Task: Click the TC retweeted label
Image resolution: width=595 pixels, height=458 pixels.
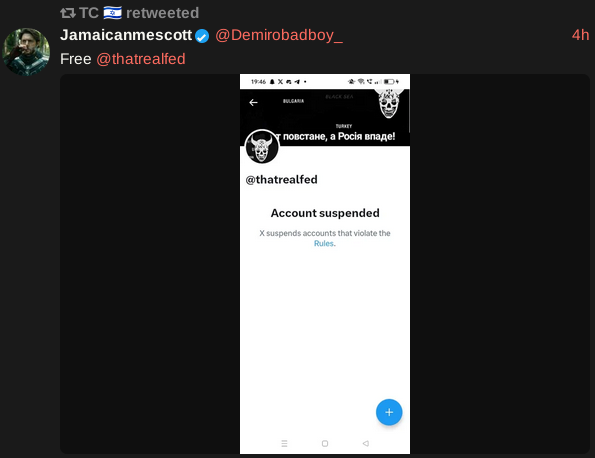Action: tap(139, 13)
